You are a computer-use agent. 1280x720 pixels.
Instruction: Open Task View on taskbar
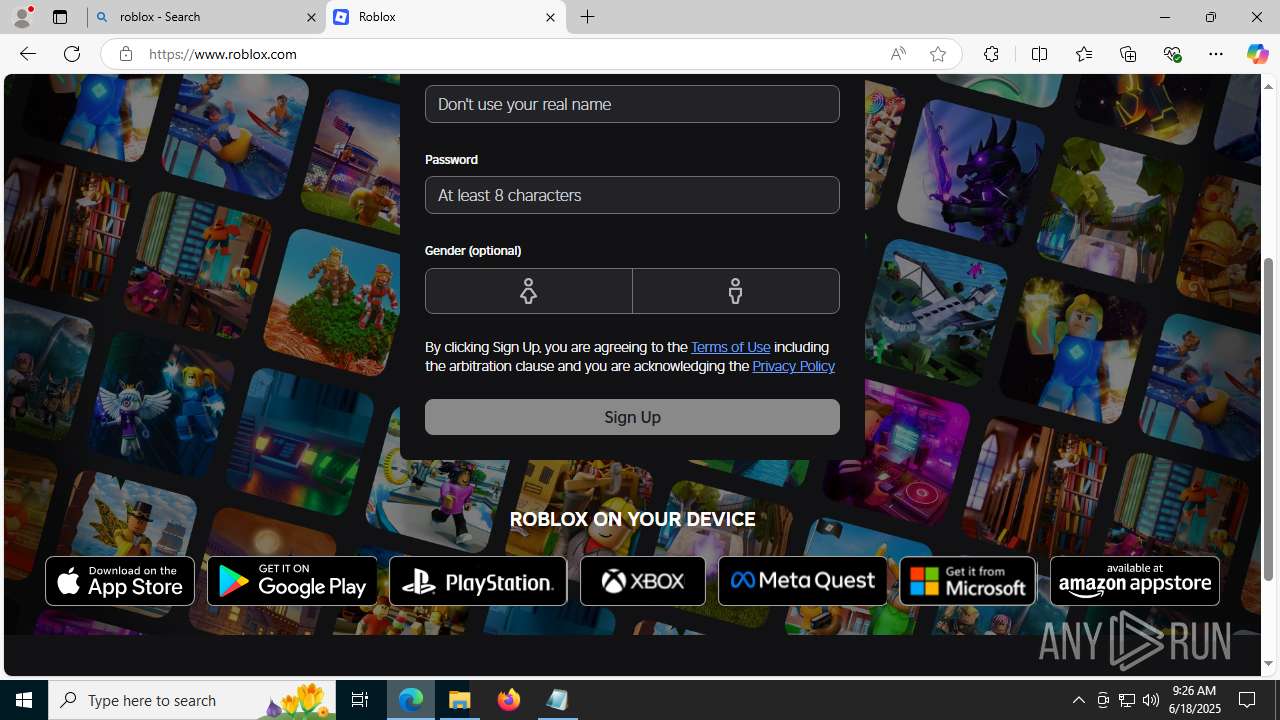pyautogui.click(x=360, y=700)
